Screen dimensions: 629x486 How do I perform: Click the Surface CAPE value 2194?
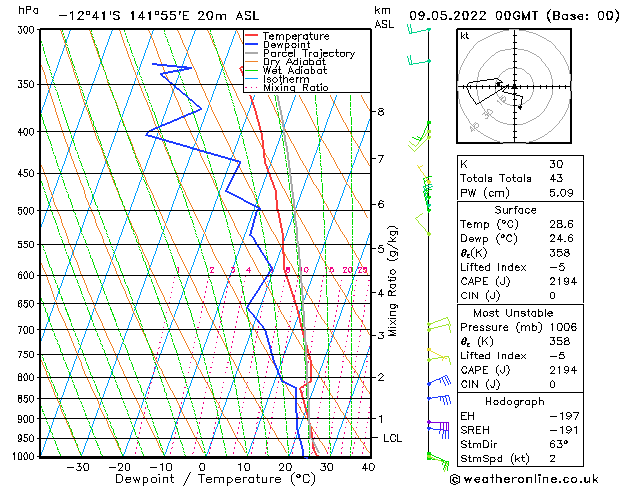click(x=563, y=281)
